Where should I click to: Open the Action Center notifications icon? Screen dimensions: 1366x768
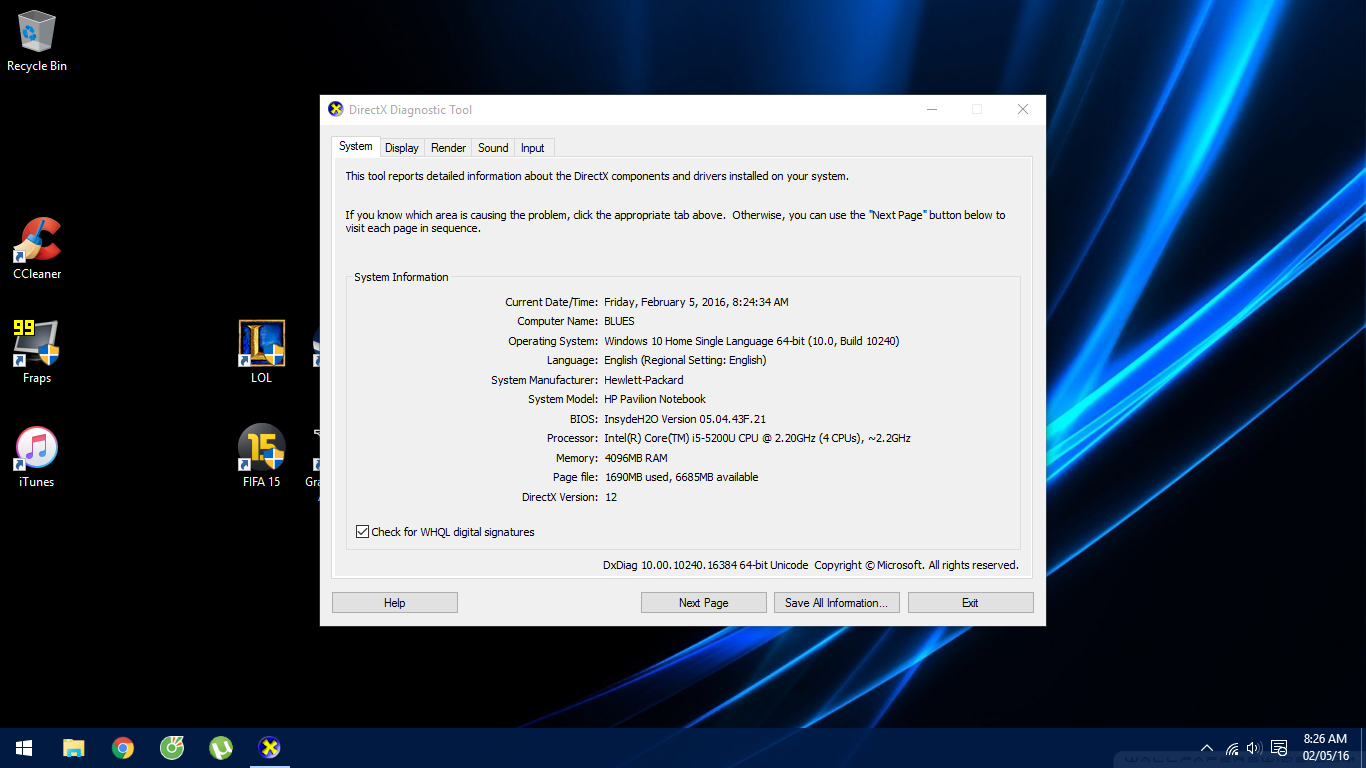pos(1278,748)
